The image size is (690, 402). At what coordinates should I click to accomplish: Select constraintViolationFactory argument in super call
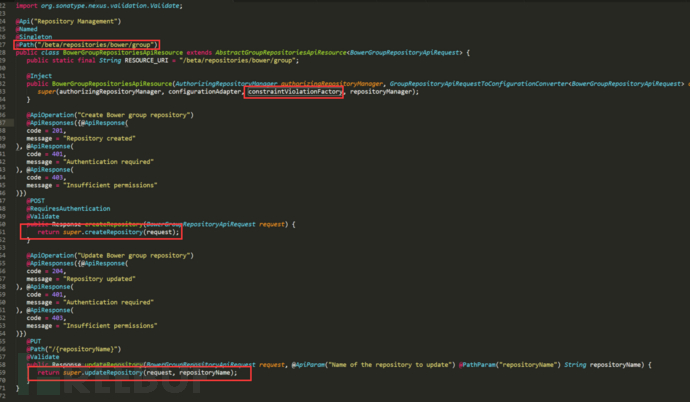pyautogui.click(x=294, y=91)
